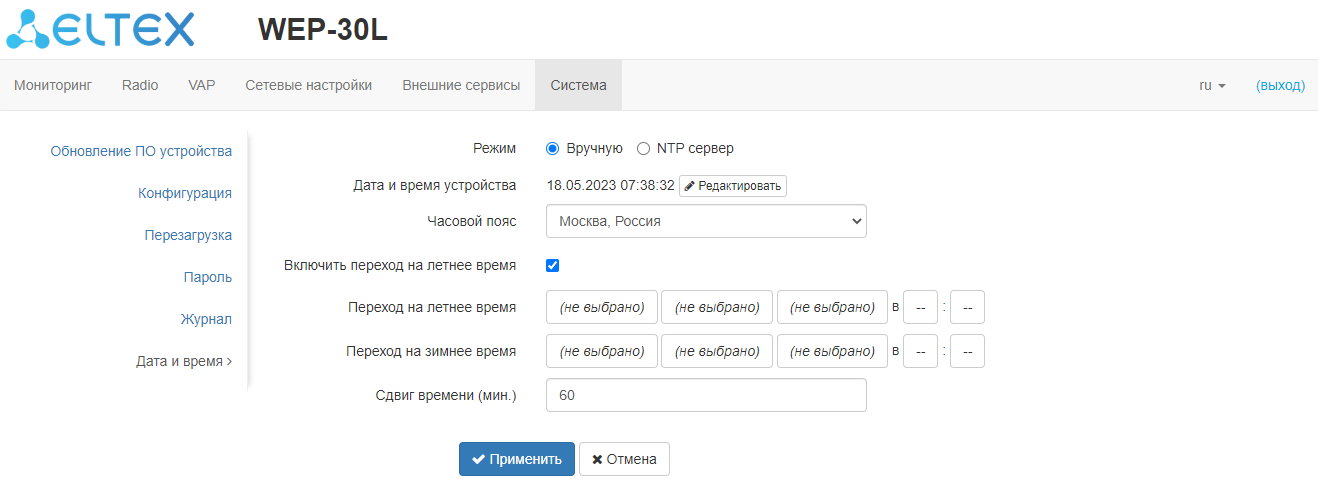
Task: Open the Часовой пояс timezone dropdown
Action: pyautogui.click(x=706, y=221)
